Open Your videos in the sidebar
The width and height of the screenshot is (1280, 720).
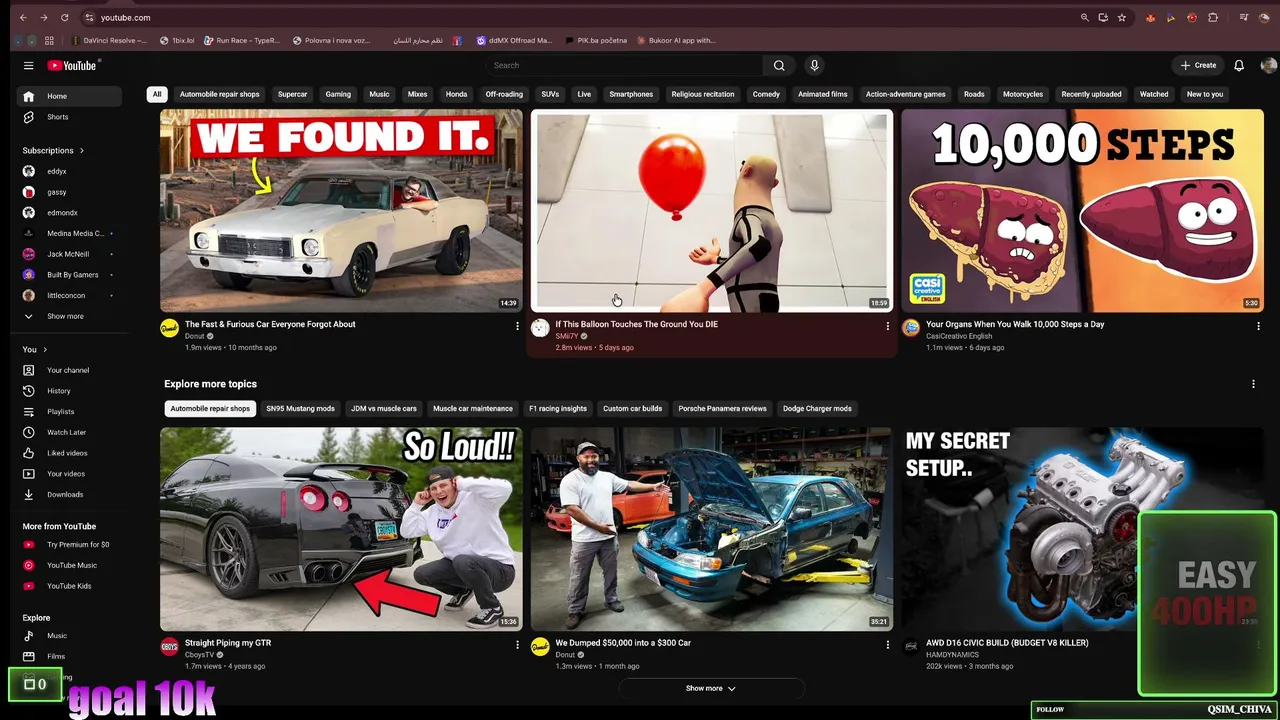click(69, 474)
